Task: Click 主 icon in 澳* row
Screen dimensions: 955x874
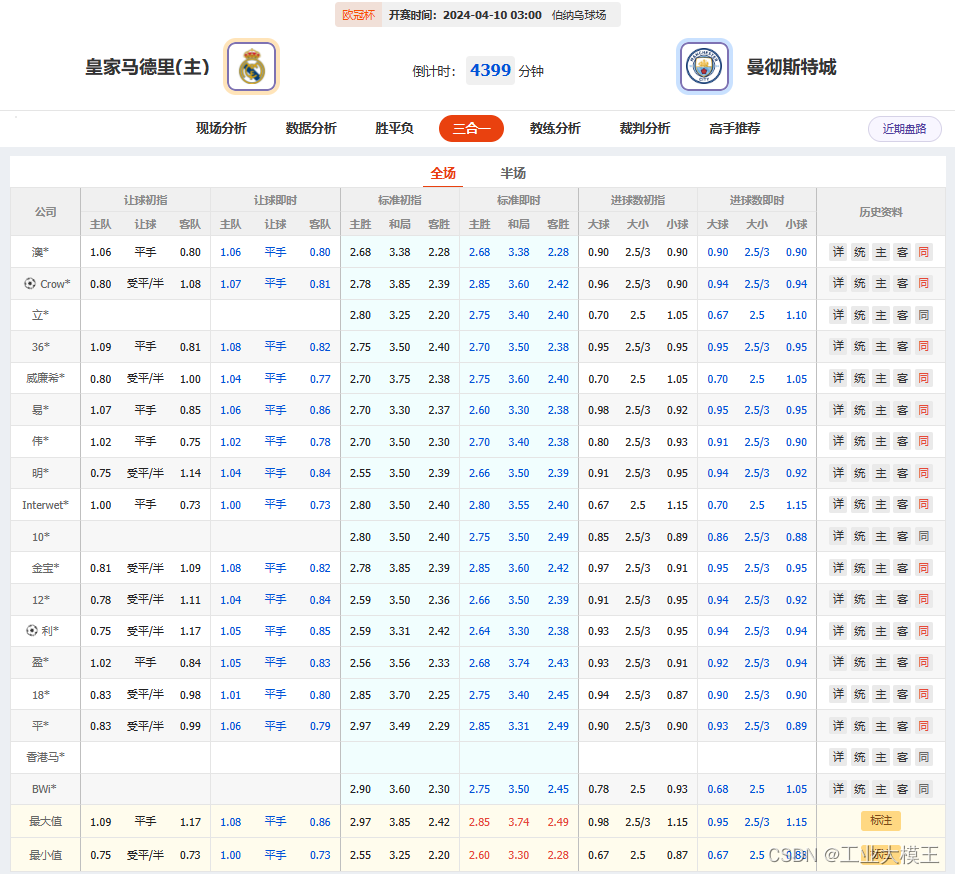Action: 881,252
